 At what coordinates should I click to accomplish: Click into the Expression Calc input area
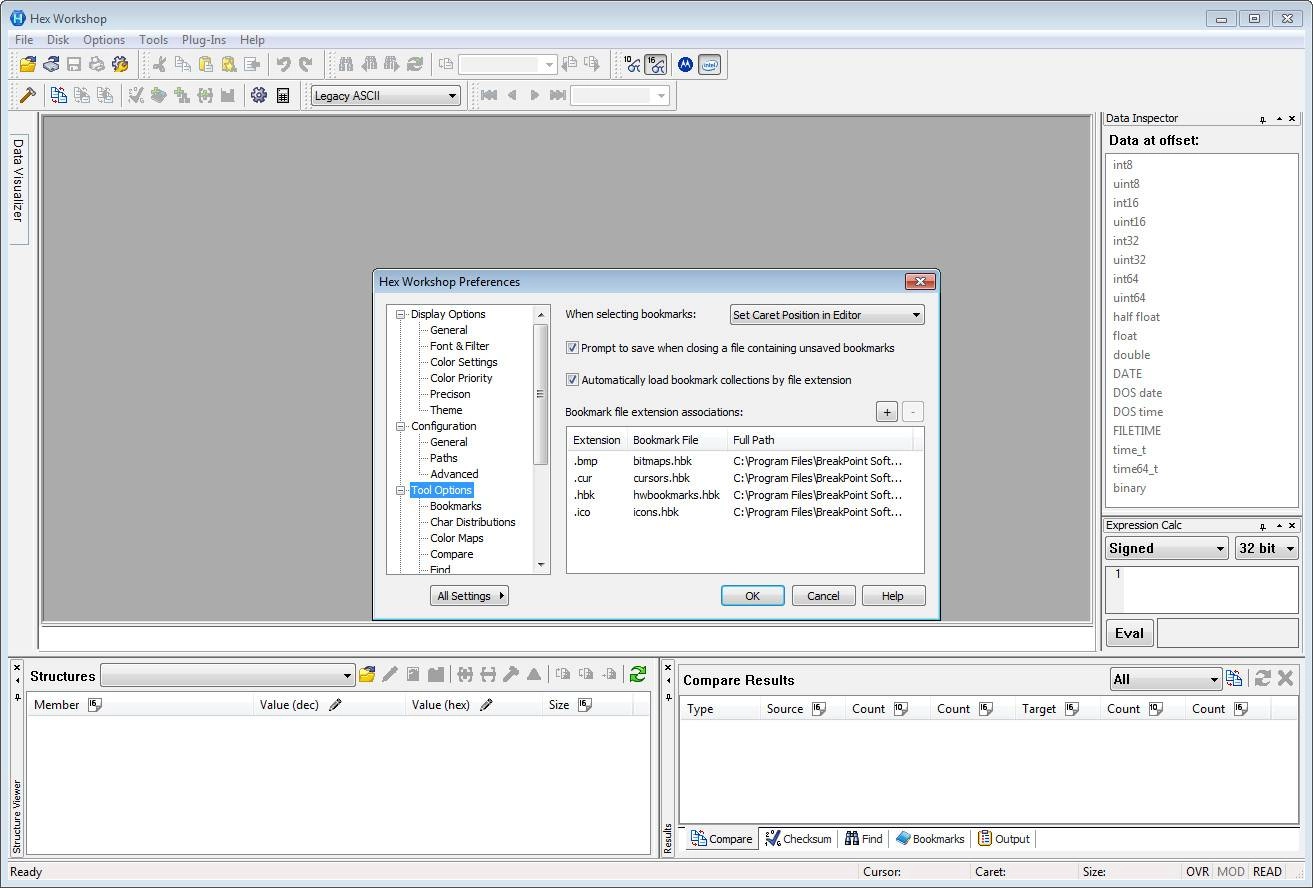(1202, 589)
